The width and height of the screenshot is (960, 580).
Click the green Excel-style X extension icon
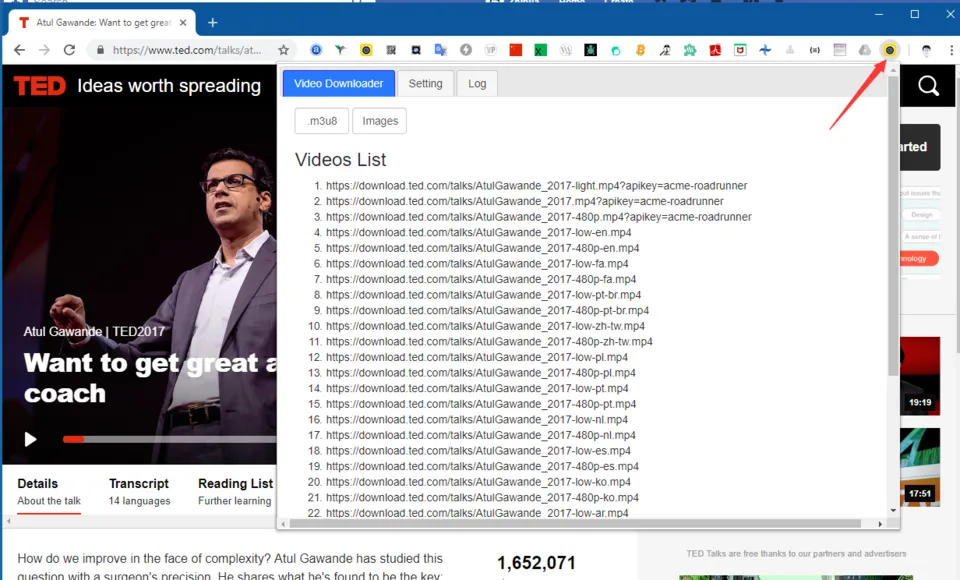[x=540, y=50]
